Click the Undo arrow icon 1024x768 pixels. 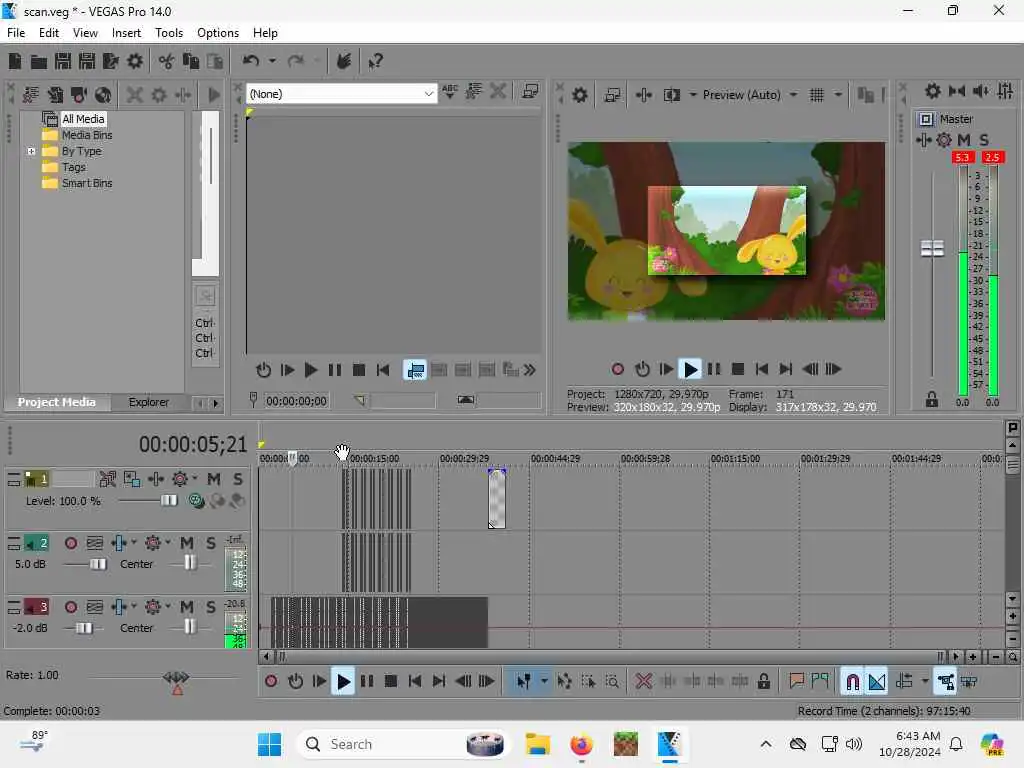[251, 61]
